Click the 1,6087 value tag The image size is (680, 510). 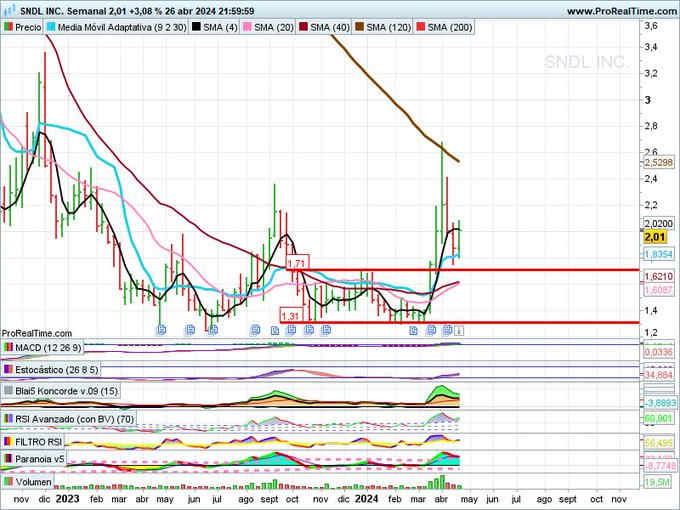659,290
